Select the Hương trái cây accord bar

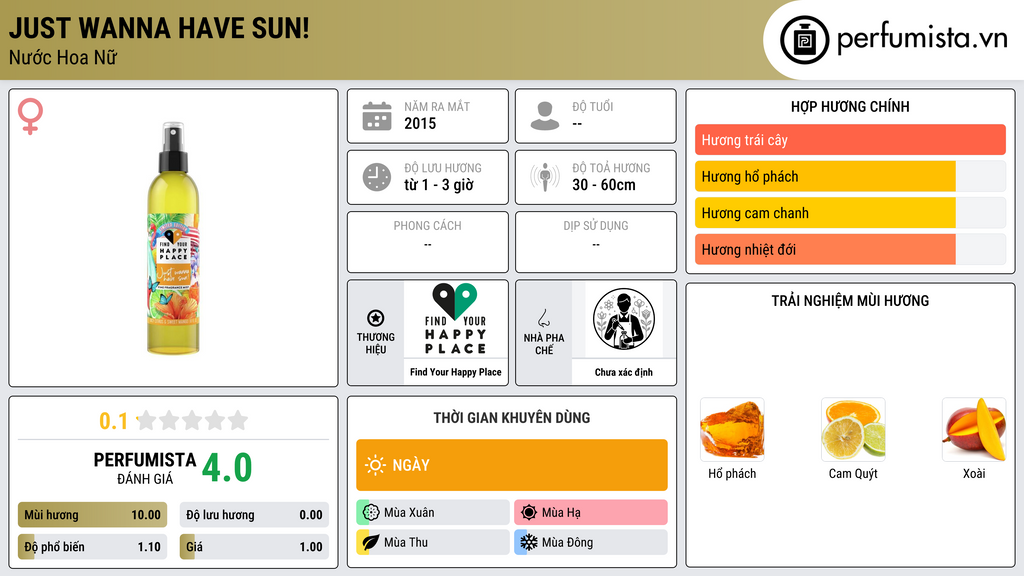point(850,140)
